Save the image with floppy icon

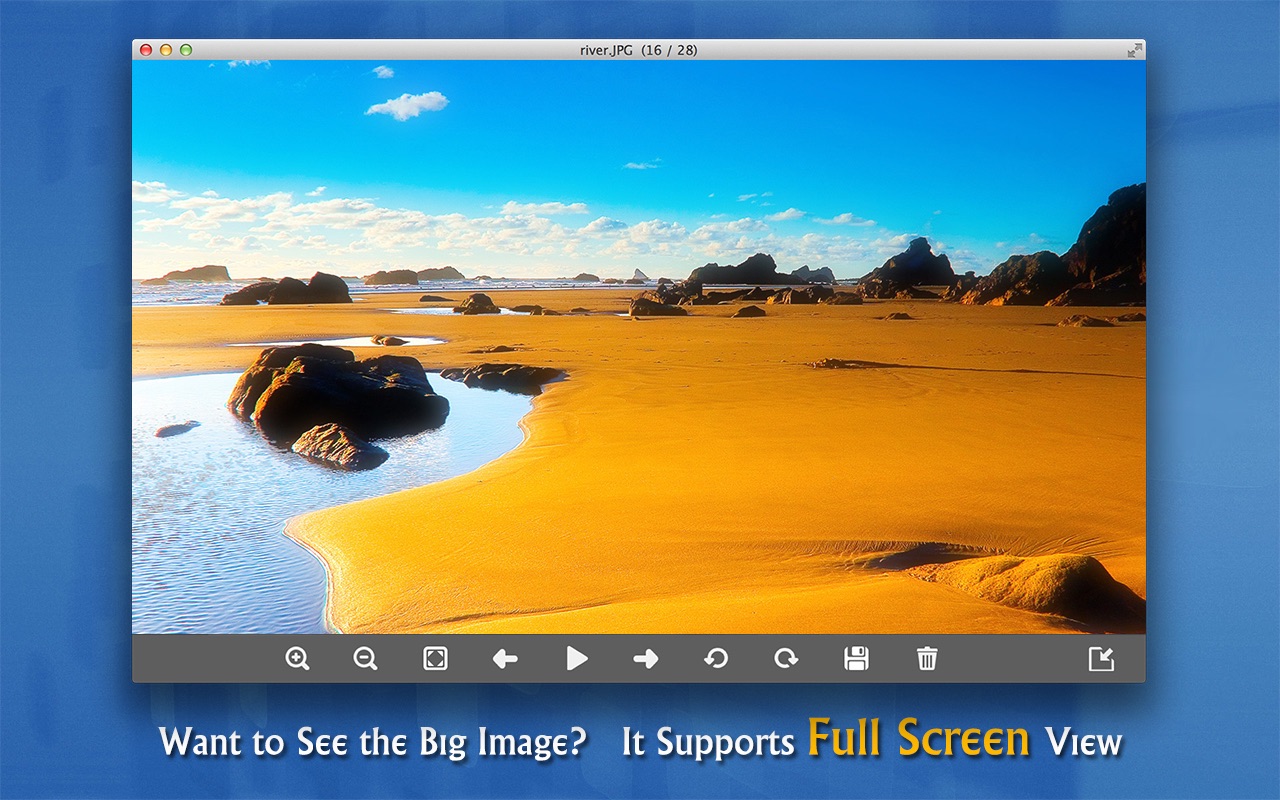(x=857, y=658)
